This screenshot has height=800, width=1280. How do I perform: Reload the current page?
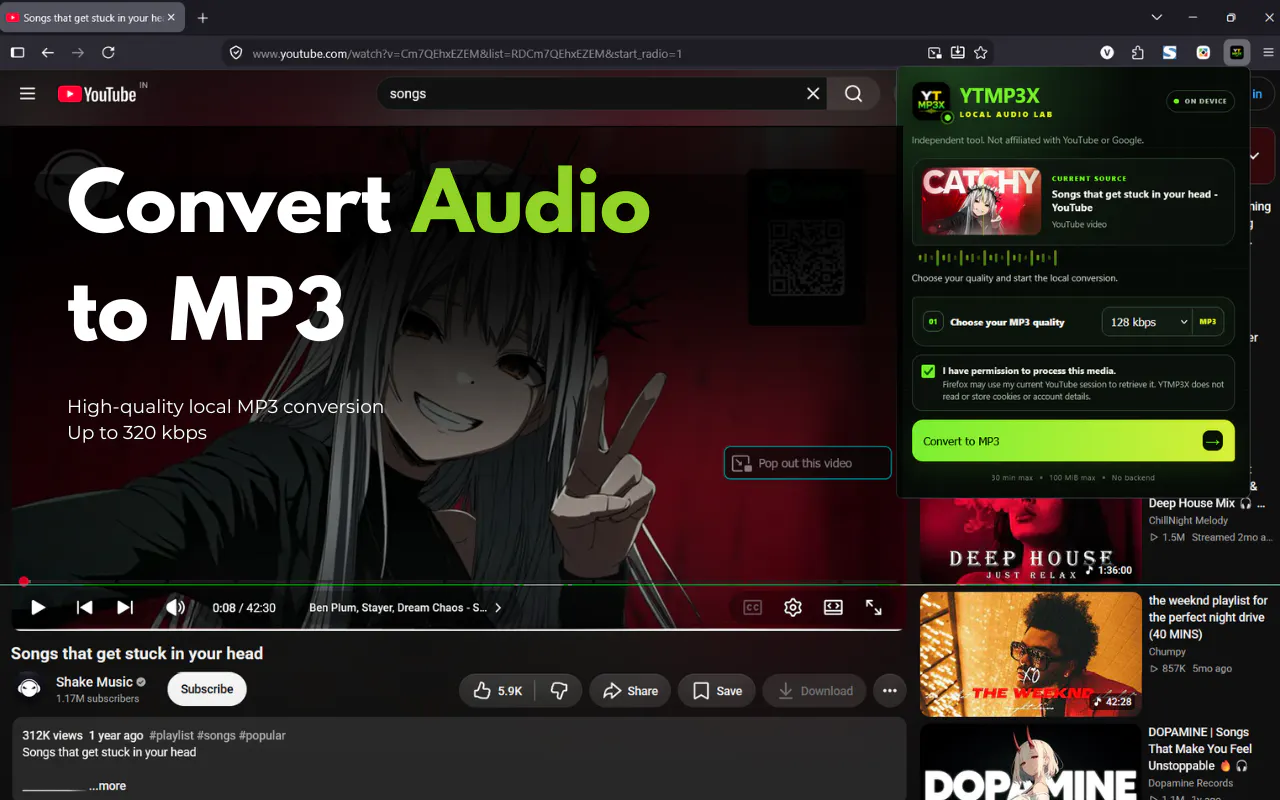coord(108,53)
